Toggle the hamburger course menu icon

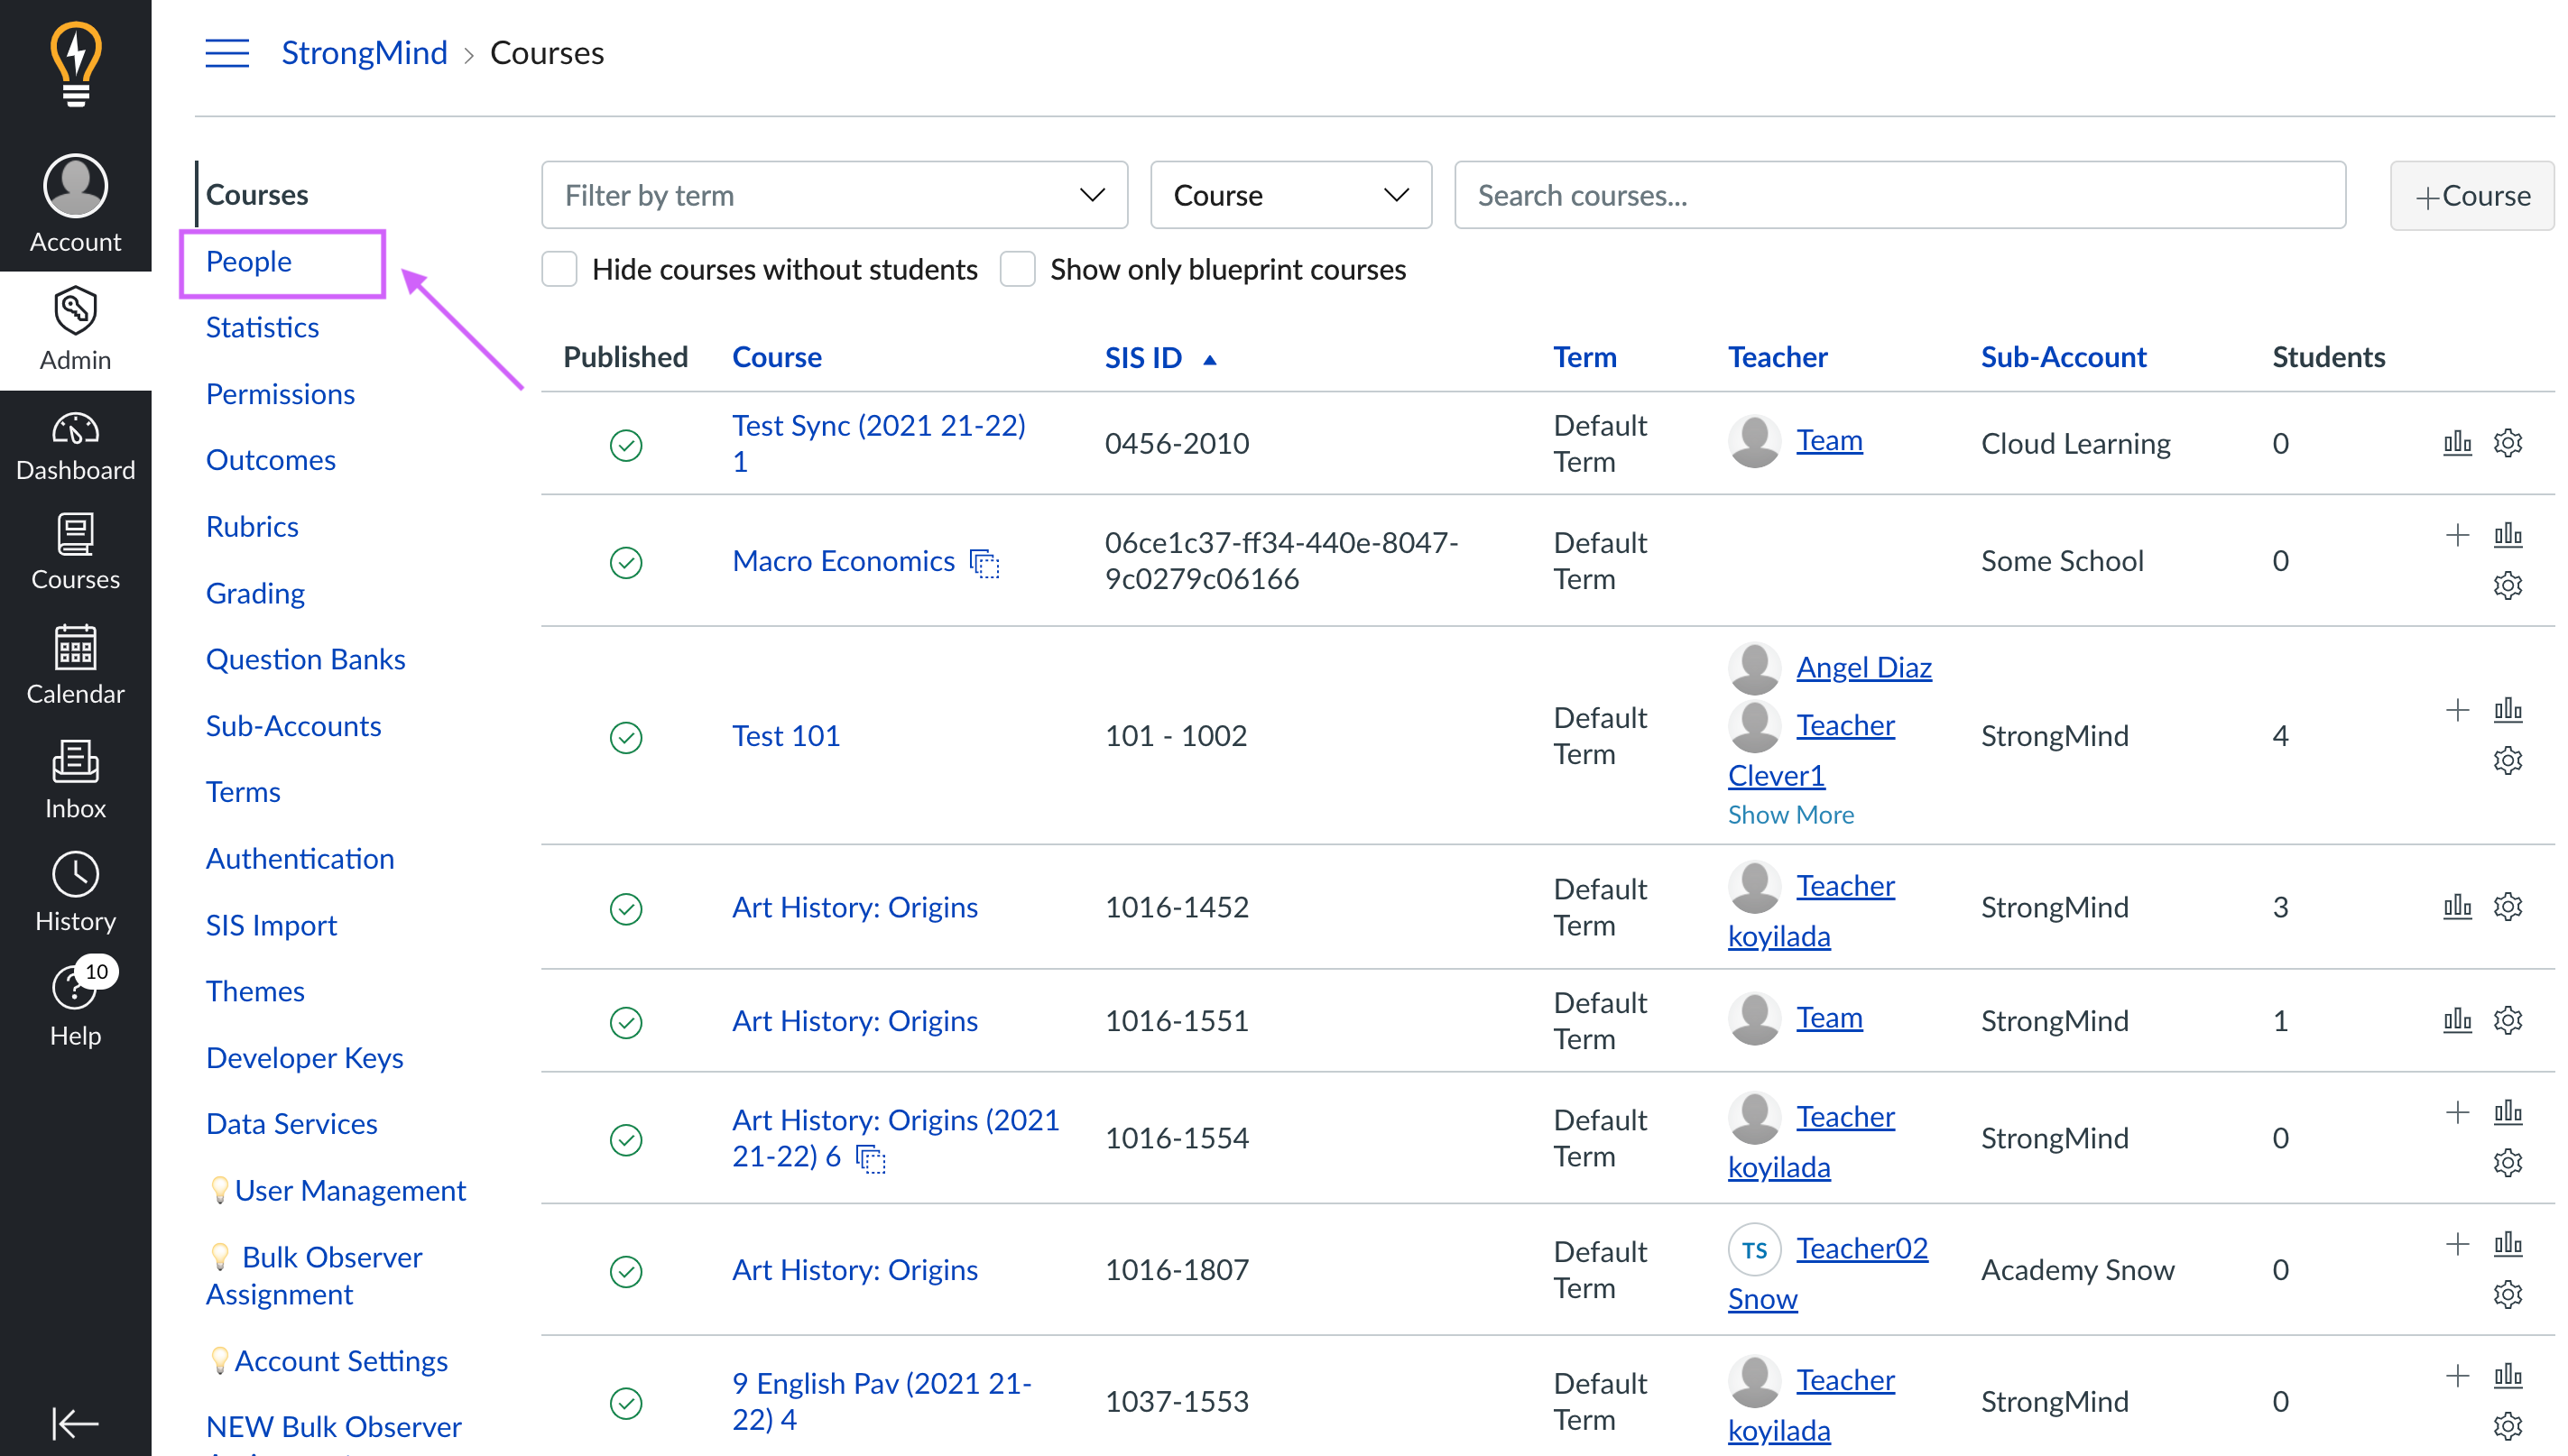click(x=227, y=53)
